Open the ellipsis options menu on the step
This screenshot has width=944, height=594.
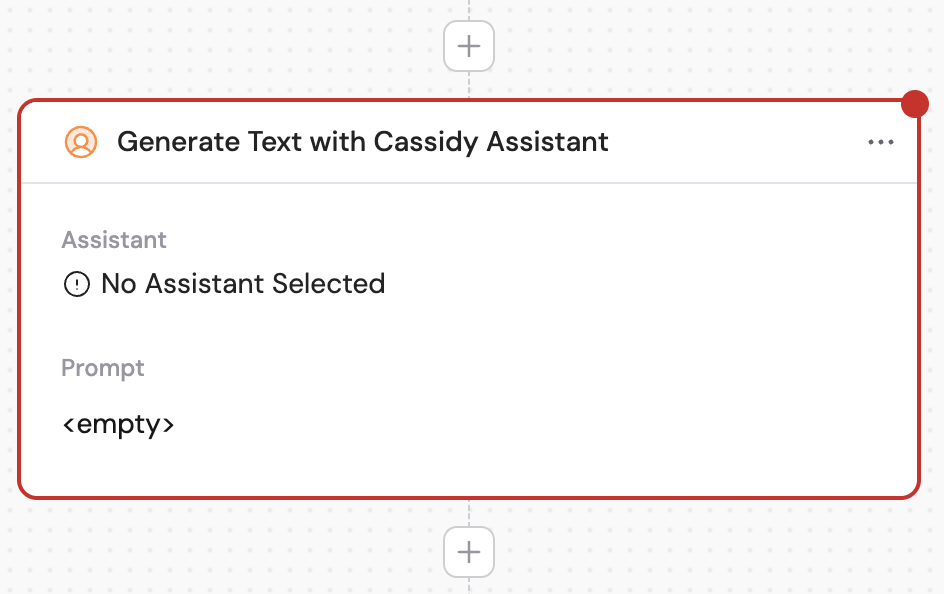pos(881,142)
